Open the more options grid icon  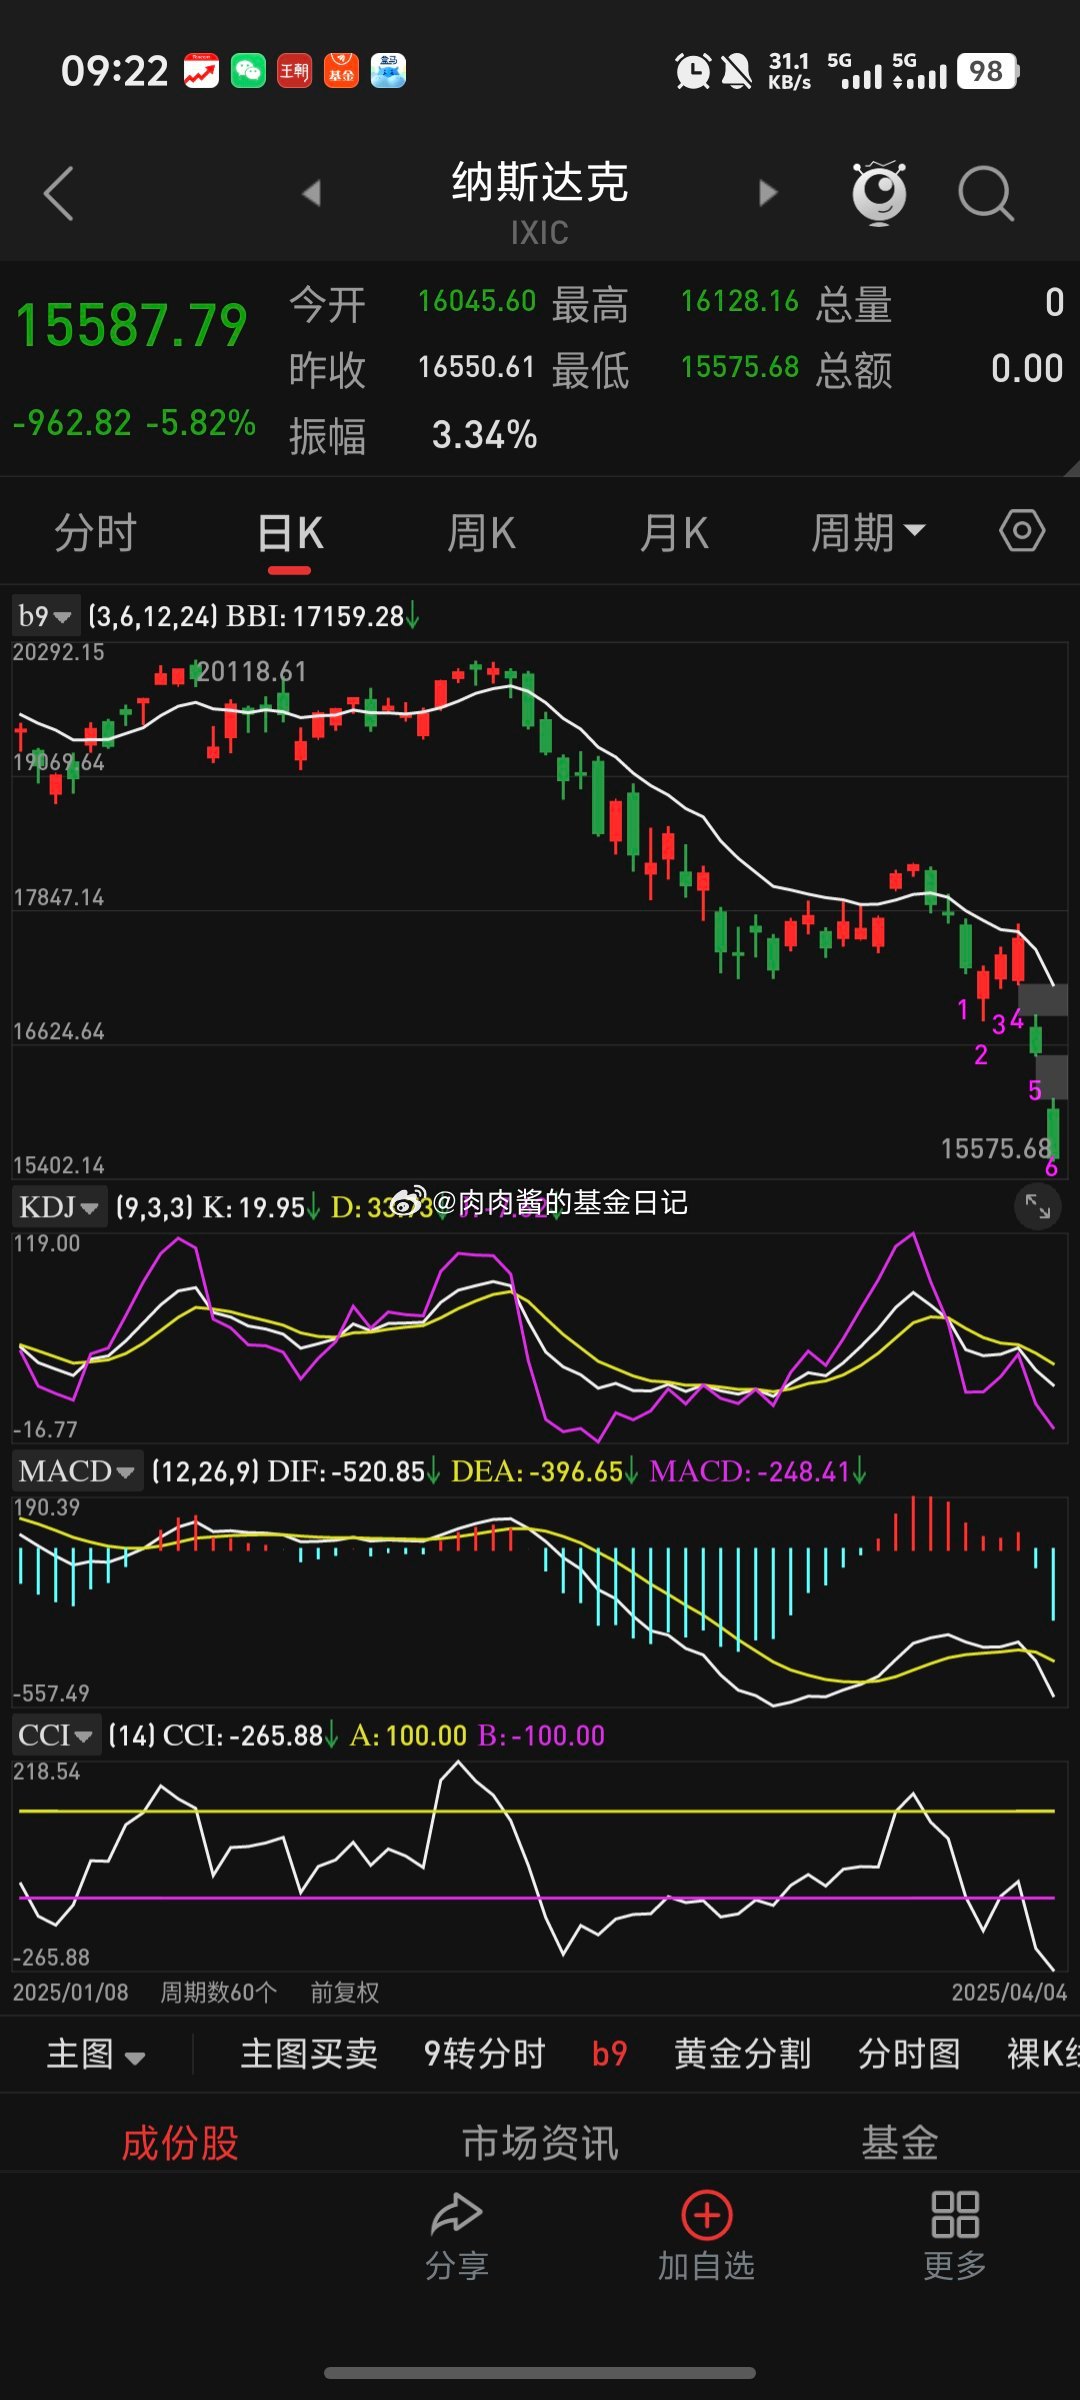(955, 2214)
